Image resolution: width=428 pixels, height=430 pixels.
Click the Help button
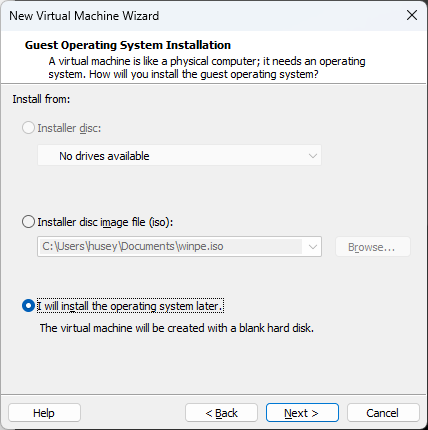(x=44, y=413)
